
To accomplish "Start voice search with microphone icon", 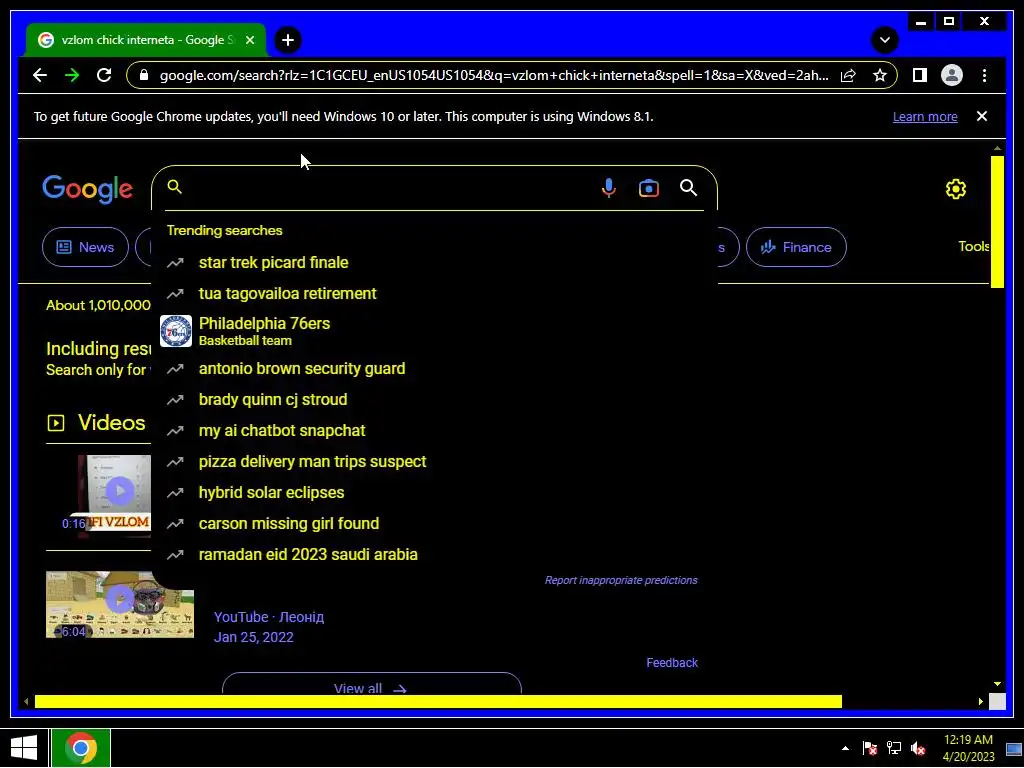I will (x=608, y=188).
